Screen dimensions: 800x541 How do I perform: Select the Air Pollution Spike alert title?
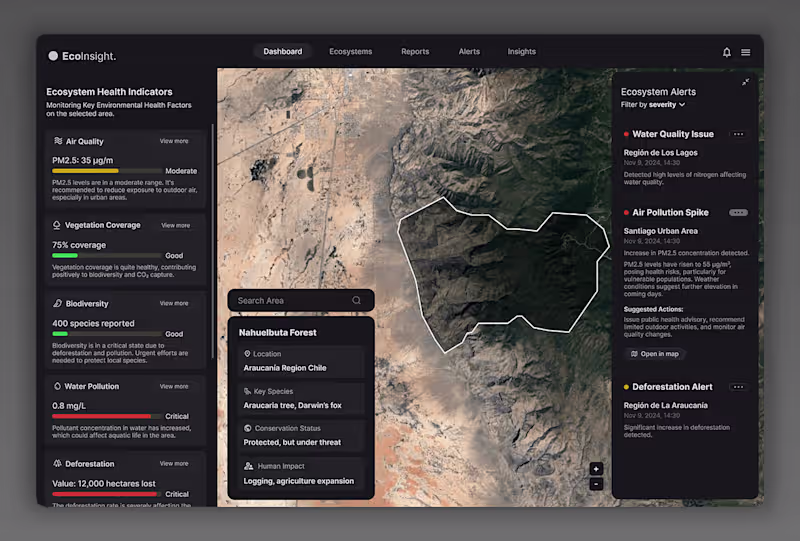[670, 212]
